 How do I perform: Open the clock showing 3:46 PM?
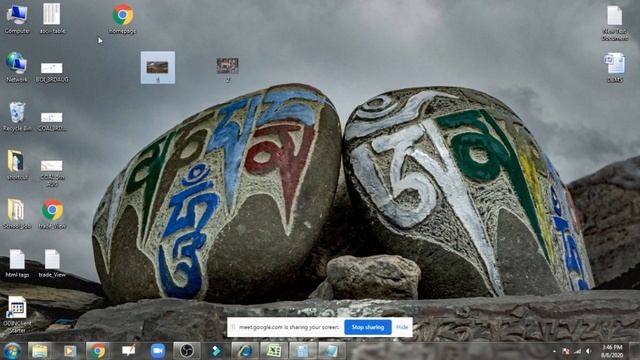pyautogui.click(x=612, y=351)
